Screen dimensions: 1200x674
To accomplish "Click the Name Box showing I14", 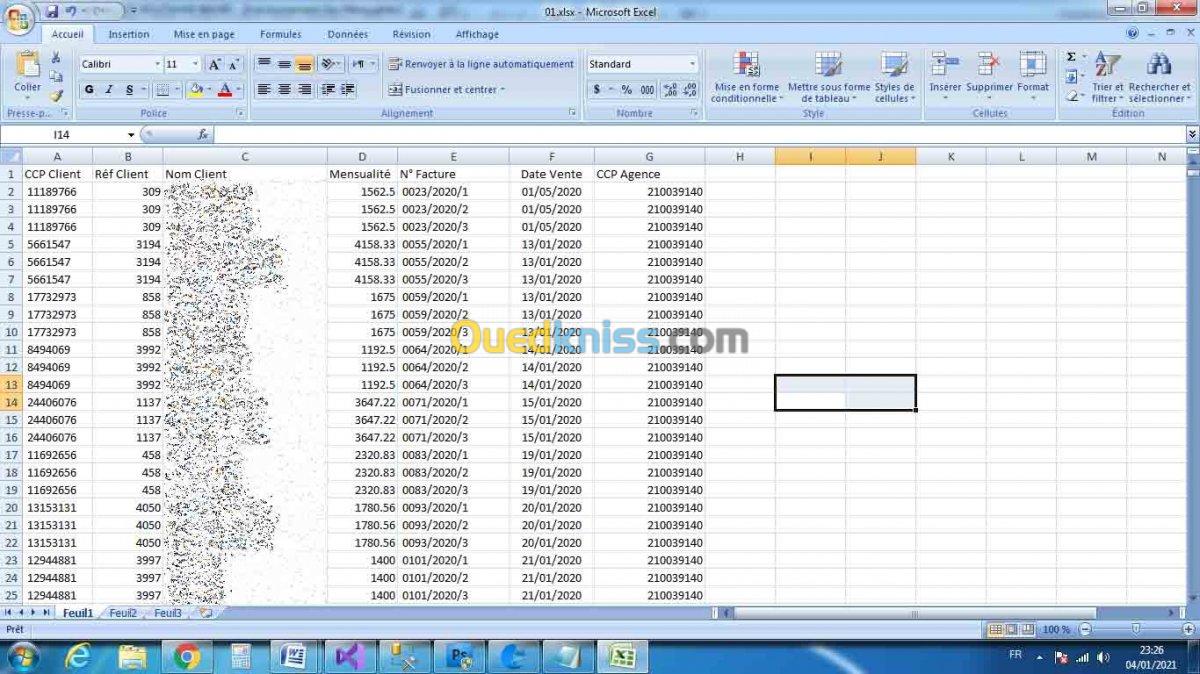I will coord(63,135).
